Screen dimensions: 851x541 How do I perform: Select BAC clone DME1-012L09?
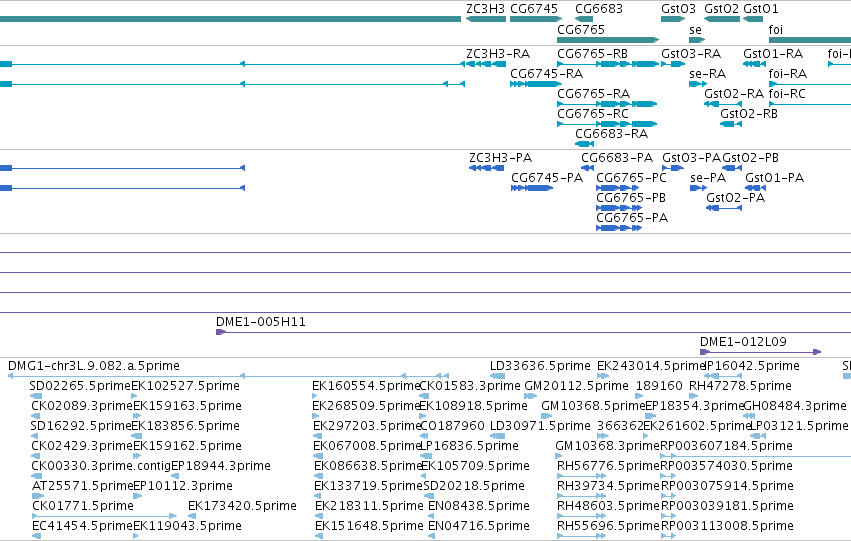click(760, 352)
